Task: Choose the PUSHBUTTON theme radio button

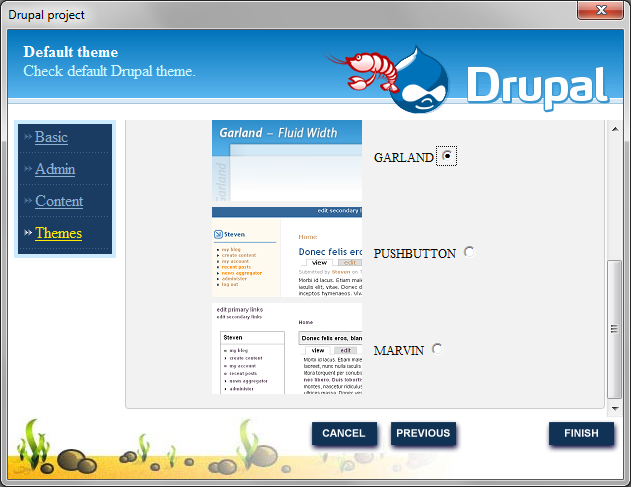Action: [x=469, y=252]
